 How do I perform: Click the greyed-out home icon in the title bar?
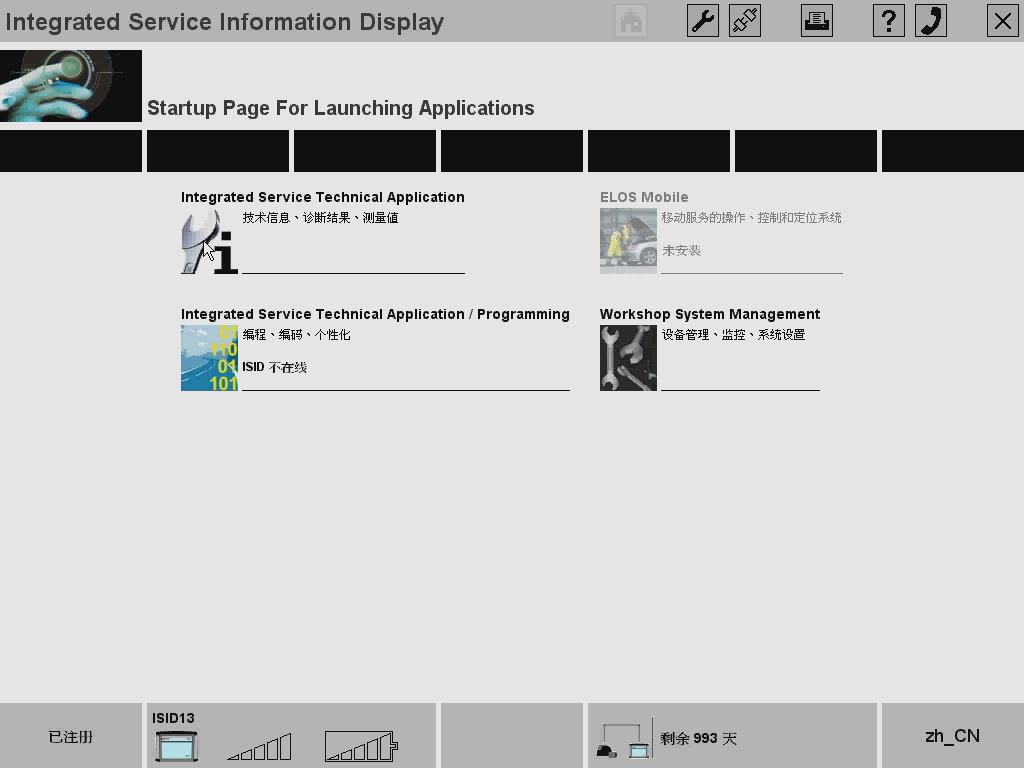(631, 21)
